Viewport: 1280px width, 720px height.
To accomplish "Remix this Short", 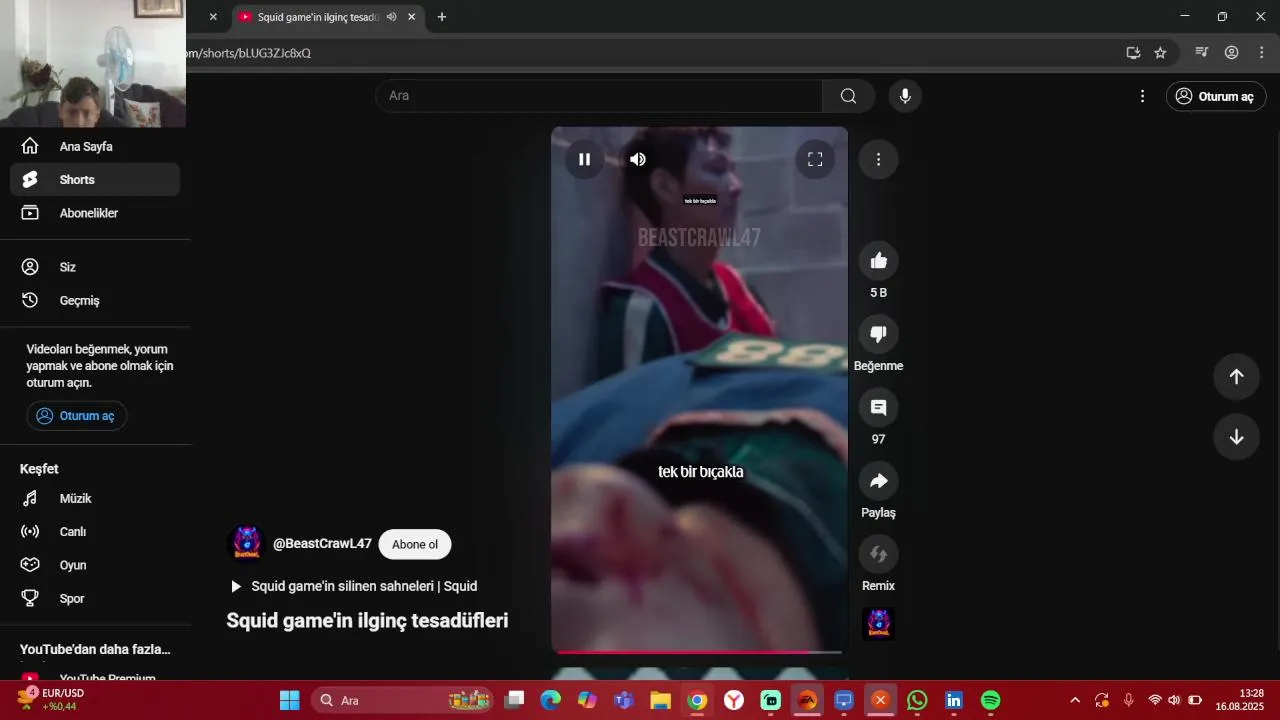I will tap(879, 554).
